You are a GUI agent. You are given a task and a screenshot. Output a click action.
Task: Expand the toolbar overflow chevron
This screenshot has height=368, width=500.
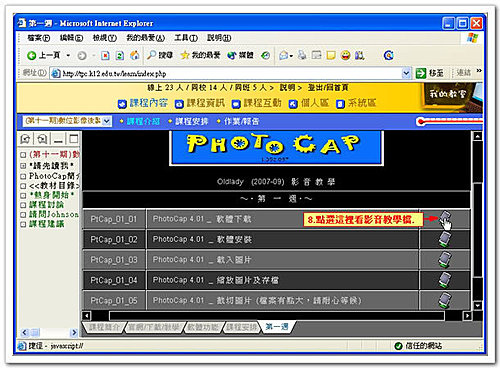479,71
